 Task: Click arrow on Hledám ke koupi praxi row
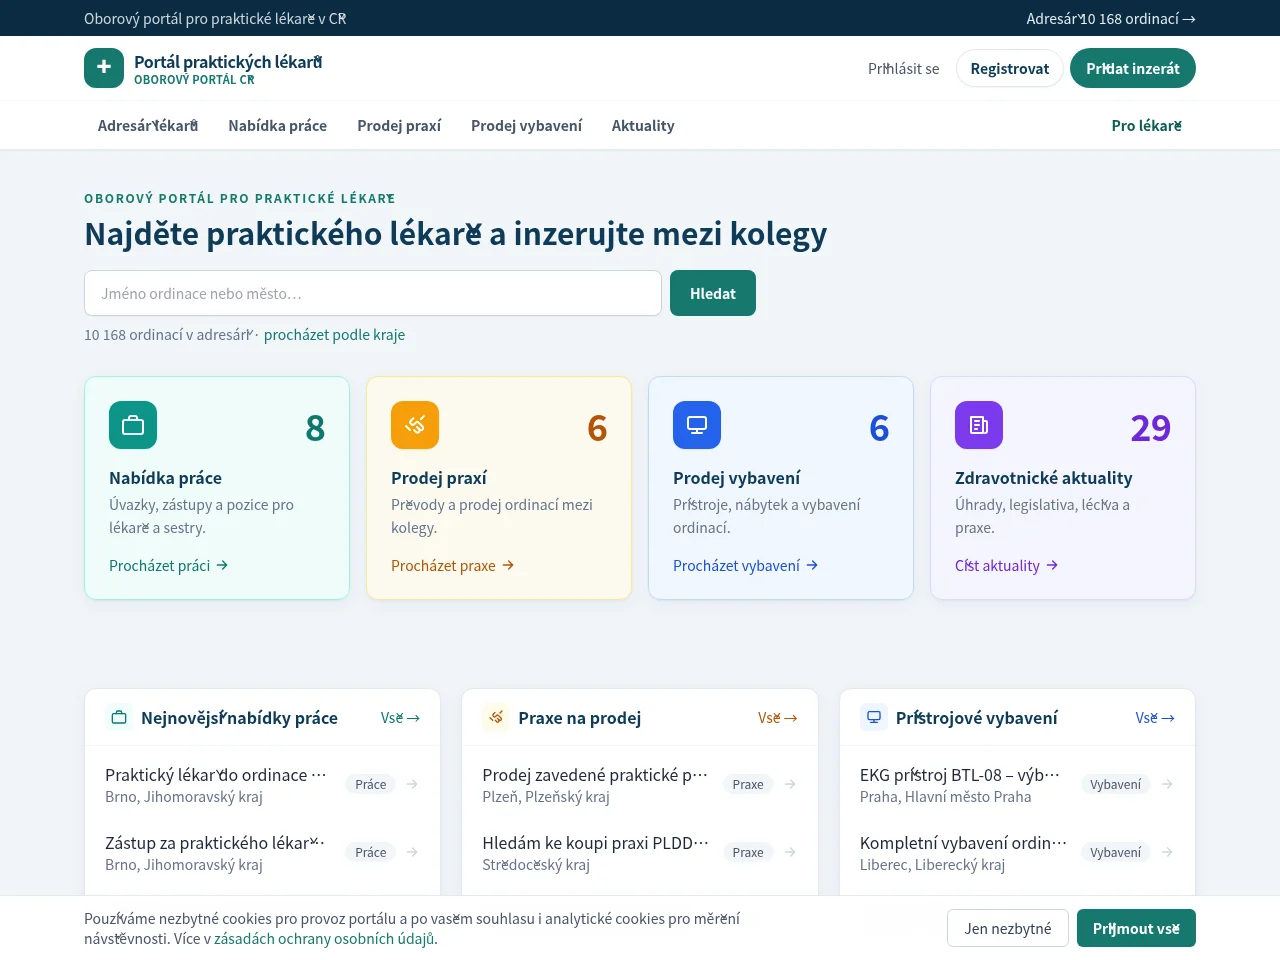click(x=790, y=852)
